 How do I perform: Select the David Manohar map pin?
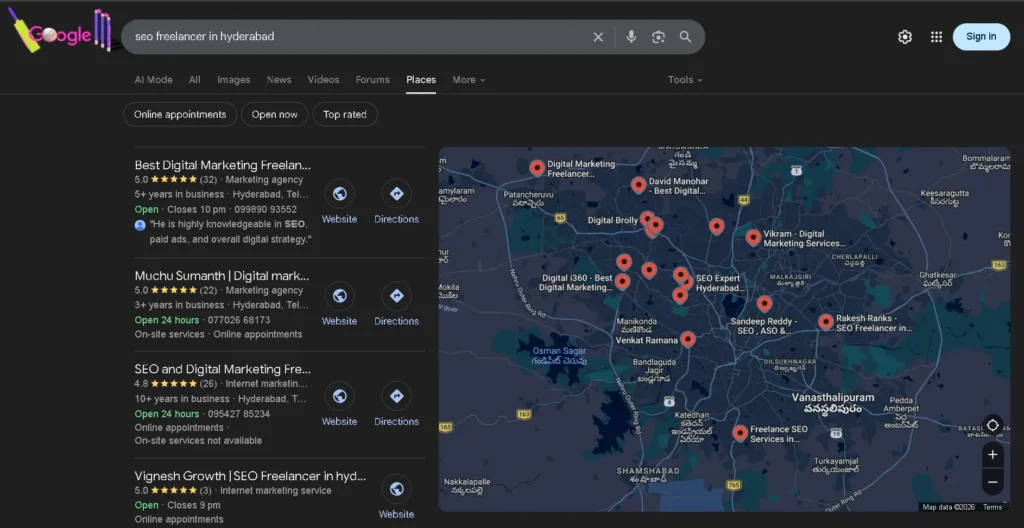point(639,185)
